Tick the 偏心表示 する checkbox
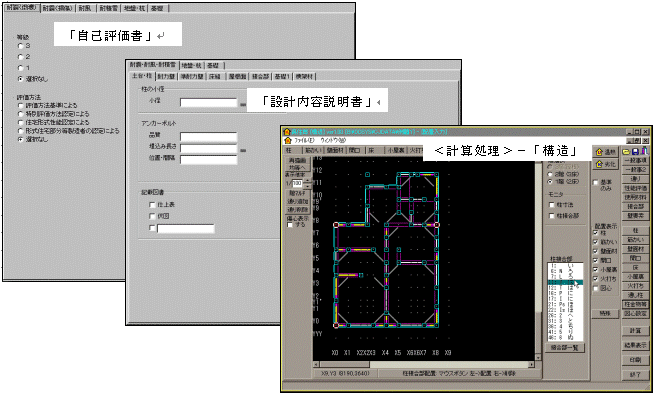This screenshot has width=655, height=395. (290, 225)
